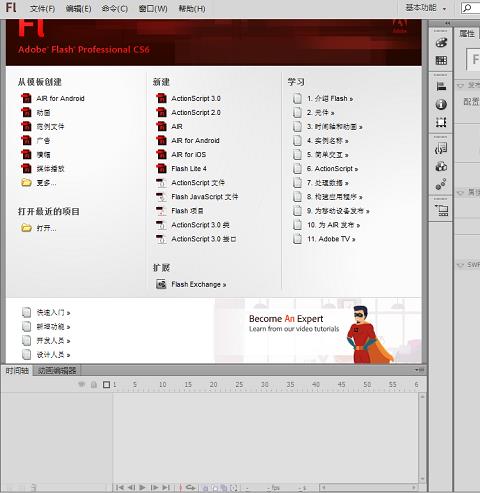
Task: Click the ActionScript 3.0 document icon
Action: coord(161,98)
